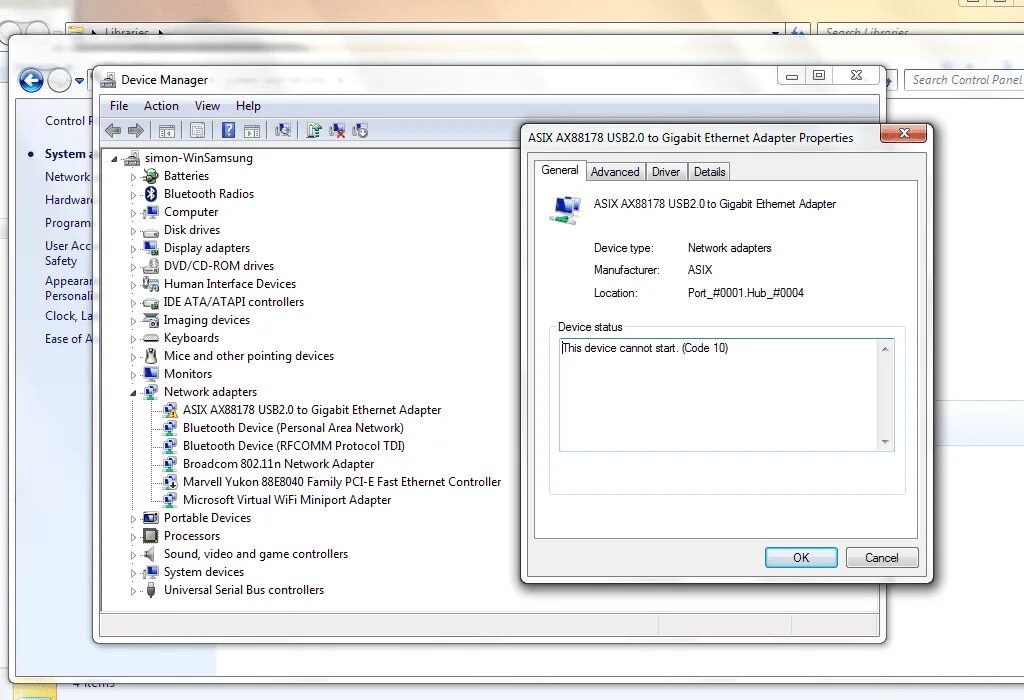Select Bluetooth Device (RFCOMM Protocol TDI)
1024x700 pixels.
click(x=294, y=446)
